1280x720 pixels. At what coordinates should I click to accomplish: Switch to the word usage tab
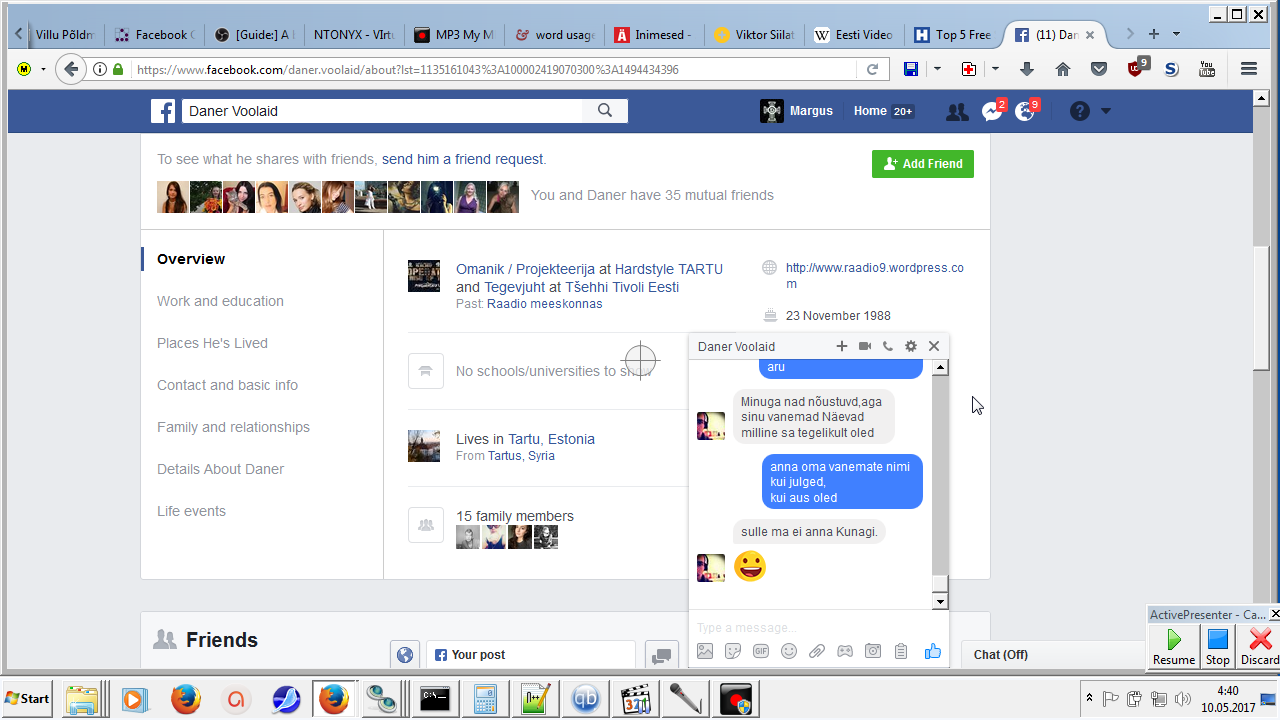point(554,34)
